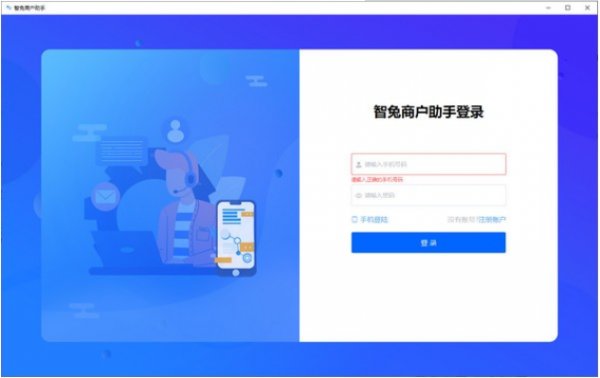The width and height of the screenshot is (600, 378).
Task: Maximize the 智兔商户助手 window
Action: 568,8
